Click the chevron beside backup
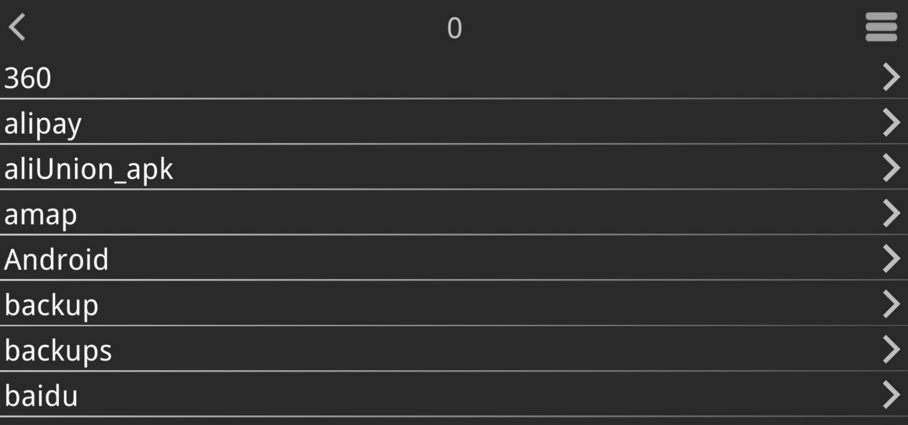 (891, 304)
